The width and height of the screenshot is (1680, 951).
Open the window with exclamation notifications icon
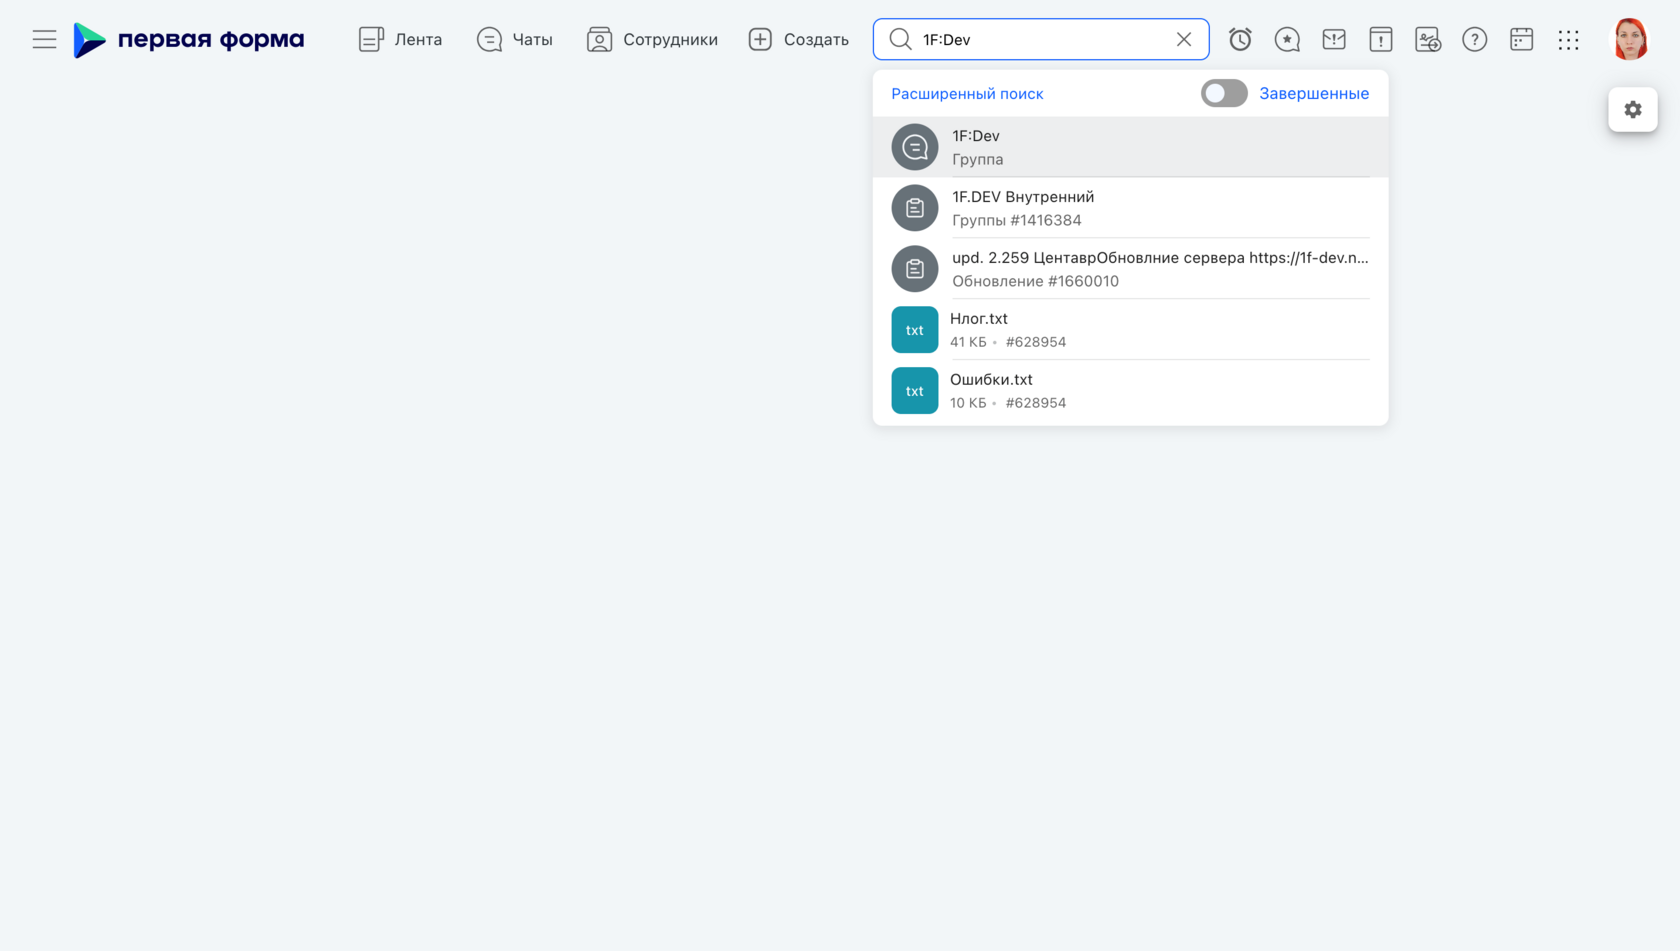(x=1381, y=39)
